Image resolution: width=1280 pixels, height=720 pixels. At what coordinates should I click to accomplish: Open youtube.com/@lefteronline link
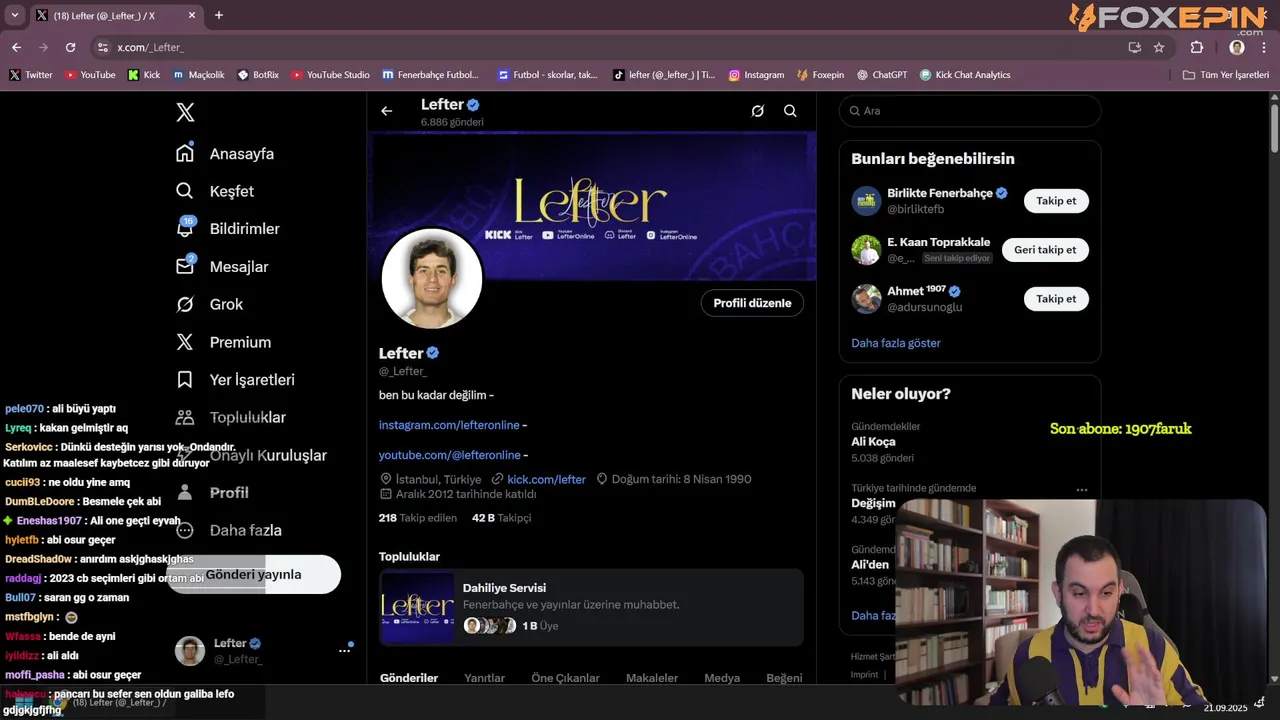pyautogui.click(x=449, y=455)
